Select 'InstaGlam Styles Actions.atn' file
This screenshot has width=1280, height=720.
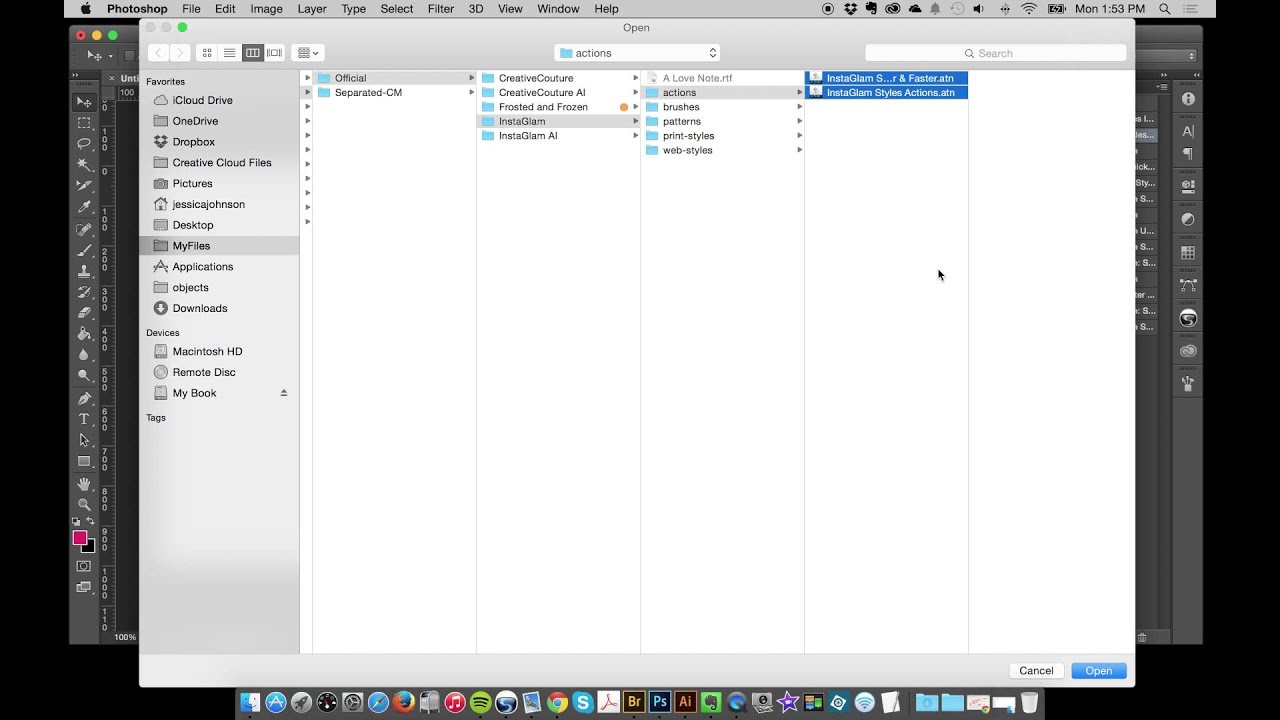(x=886, y=92)
